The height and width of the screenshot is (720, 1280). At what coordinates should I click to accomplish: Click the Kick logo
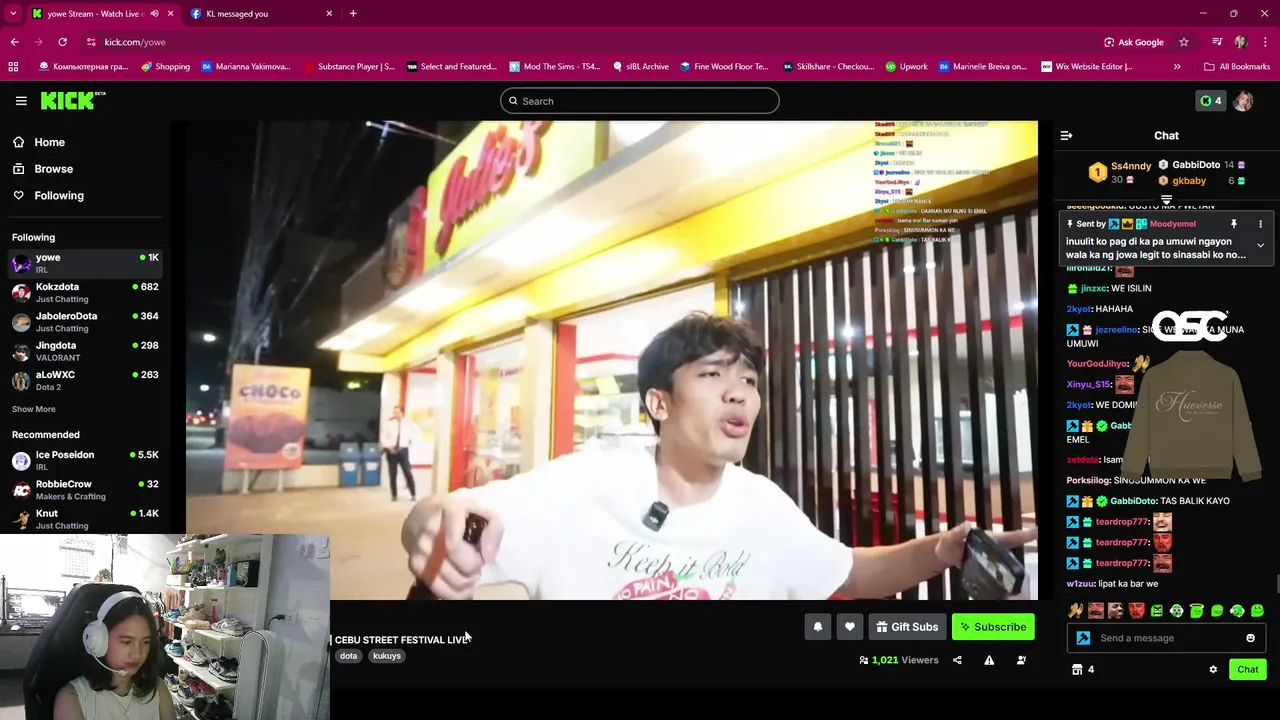click(x=72, y=100)
